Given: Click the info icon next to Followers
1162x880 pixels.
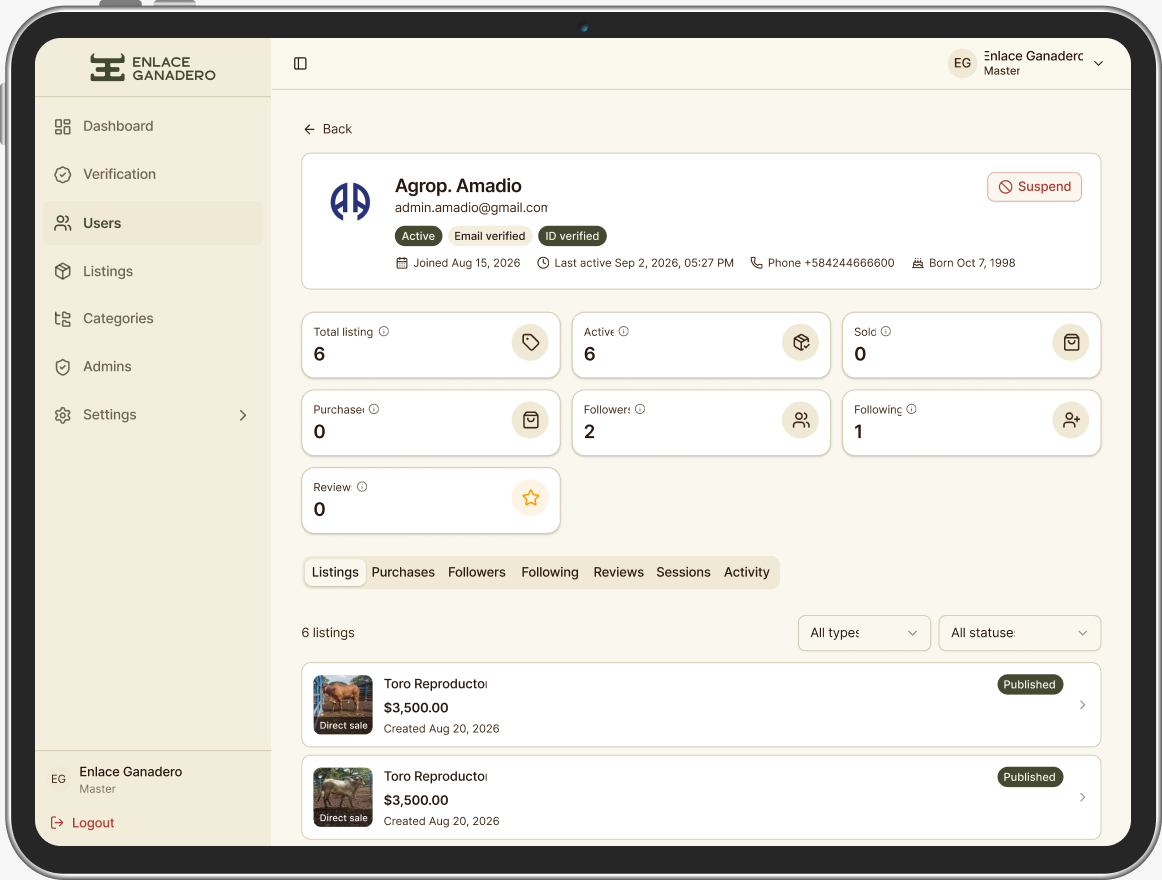Looking at the screenshot, I should point(640,409).
